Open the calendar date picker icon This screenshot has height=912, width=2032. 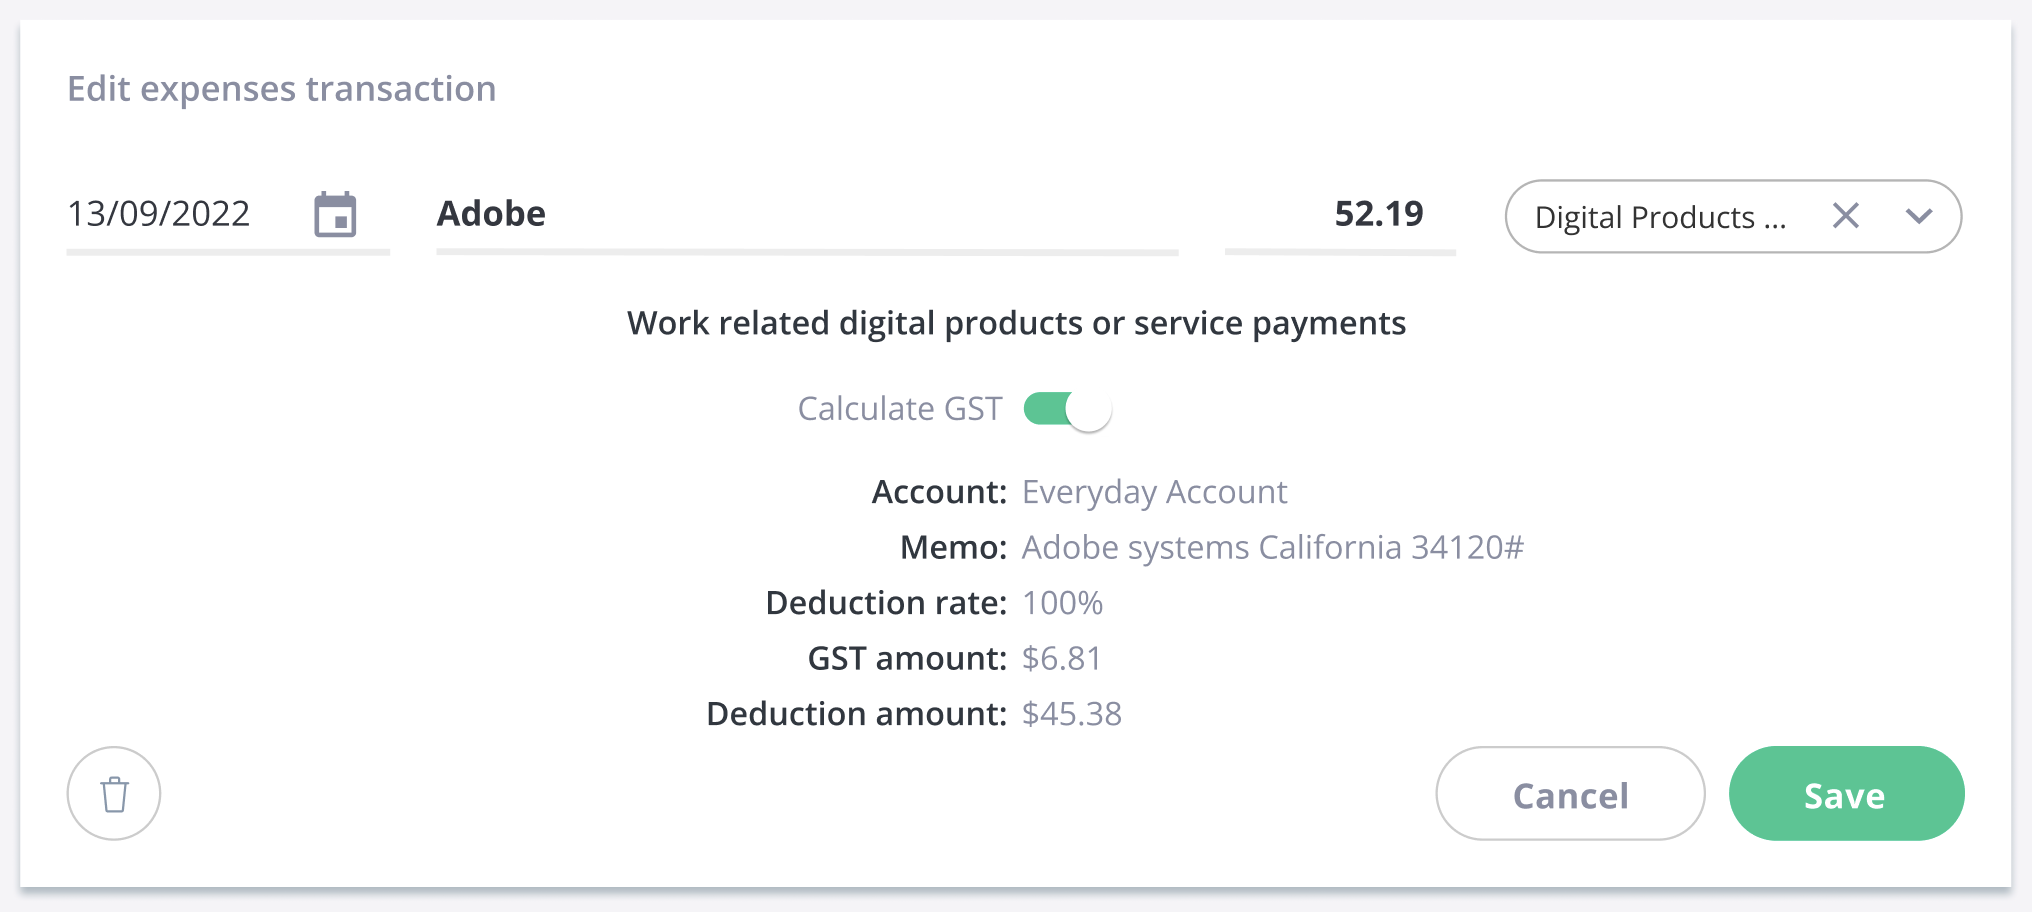[x=335, y=215]
